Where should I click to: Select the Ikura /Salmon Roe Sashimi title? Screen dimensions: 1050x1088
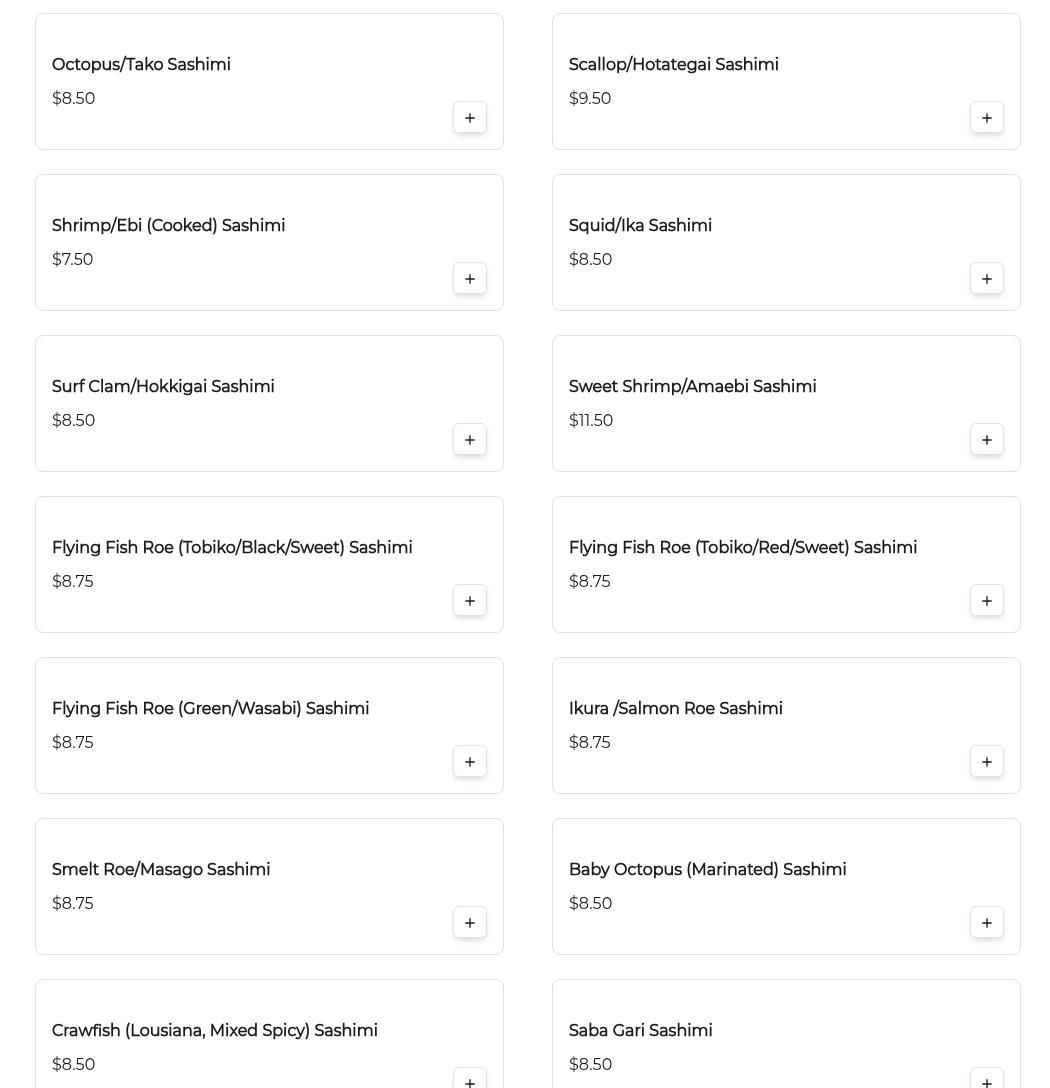[675, 709]
